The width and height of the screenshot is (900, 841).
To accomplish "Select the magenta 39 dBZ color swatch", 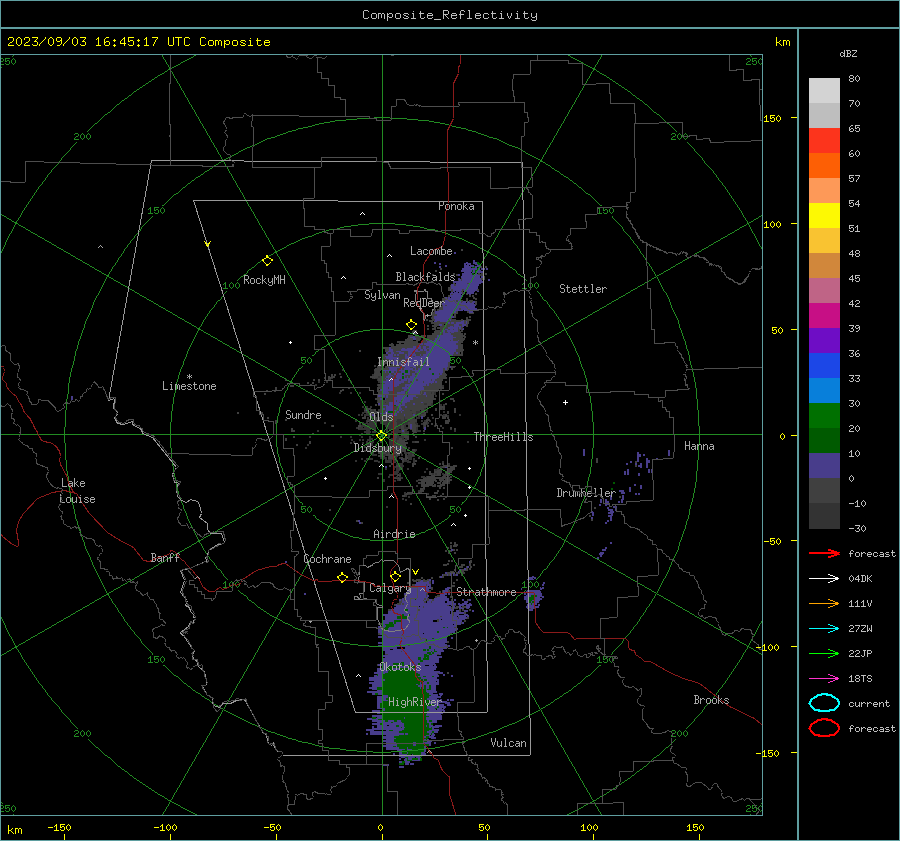I will [824, 316].
